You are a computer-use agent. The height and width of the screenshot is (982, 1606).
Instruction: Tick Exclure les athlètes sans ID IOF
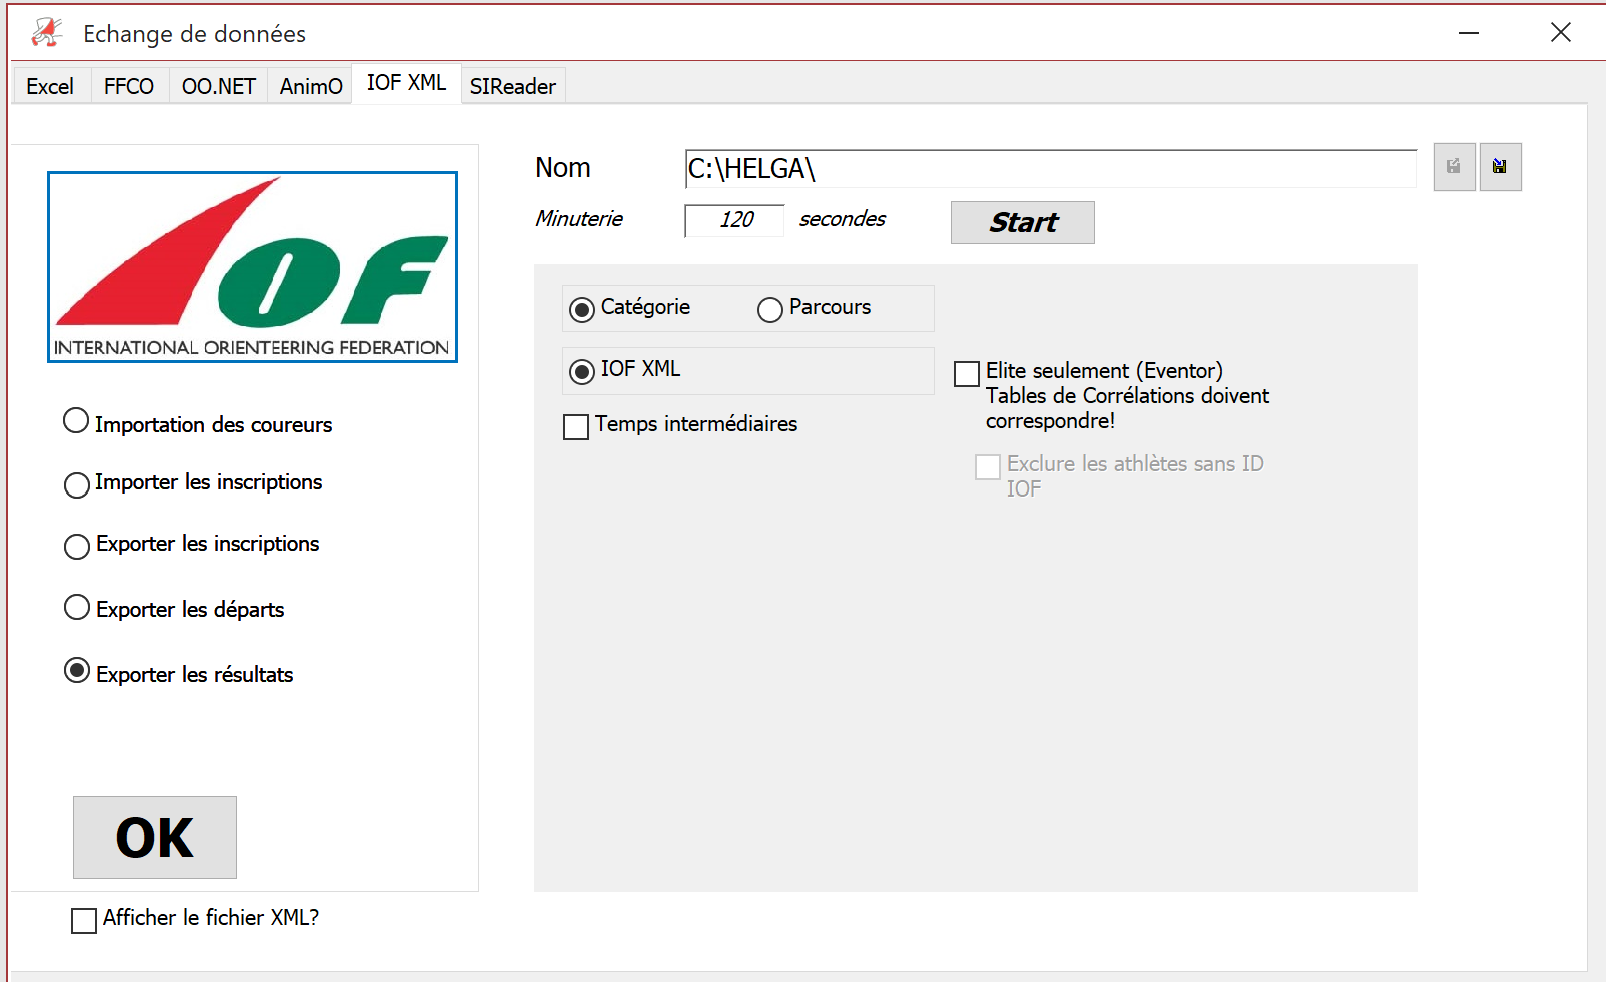point(988,467)
